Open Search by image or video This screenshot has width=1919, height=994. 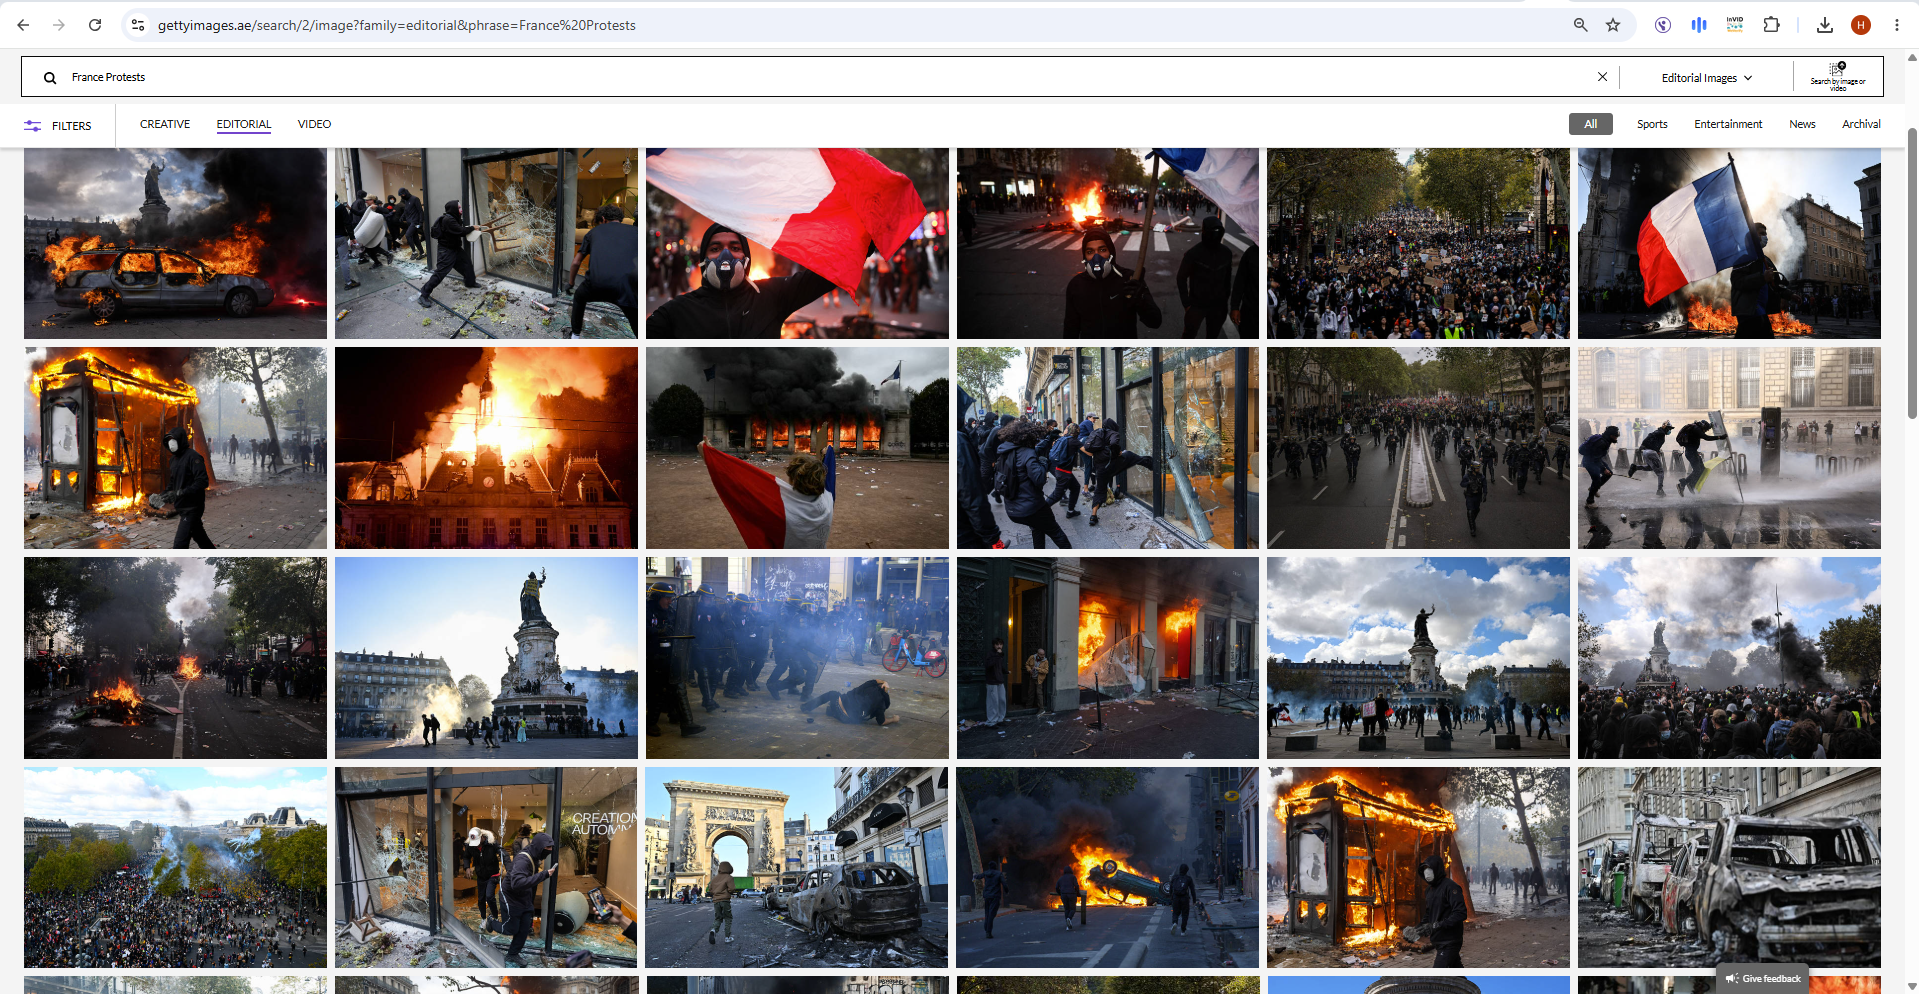tap(1838, 77)
